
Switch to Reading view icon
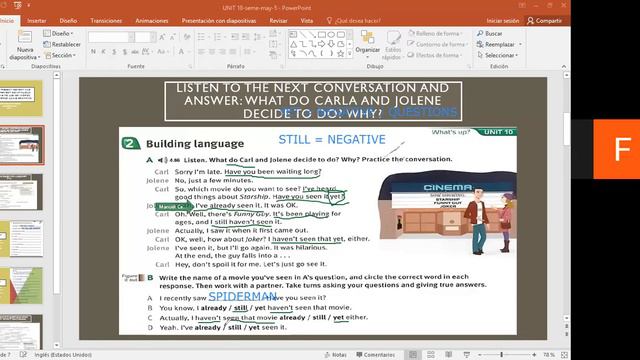point(449,355)
